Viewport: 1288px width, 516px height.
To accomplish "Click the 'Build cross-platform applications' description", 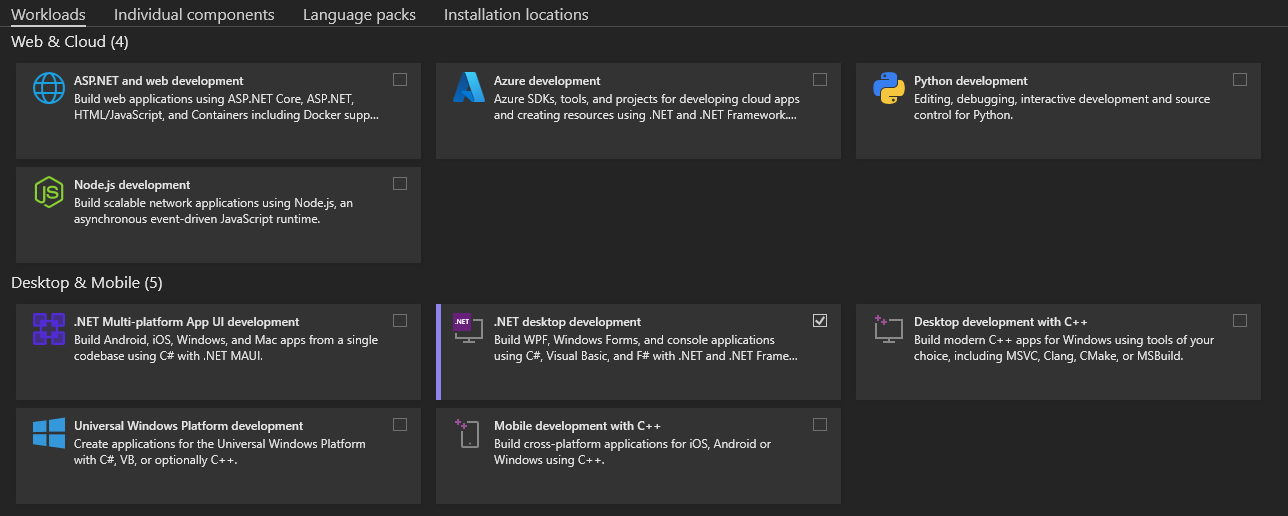I will pyautogui.click(x=633, y=452).
